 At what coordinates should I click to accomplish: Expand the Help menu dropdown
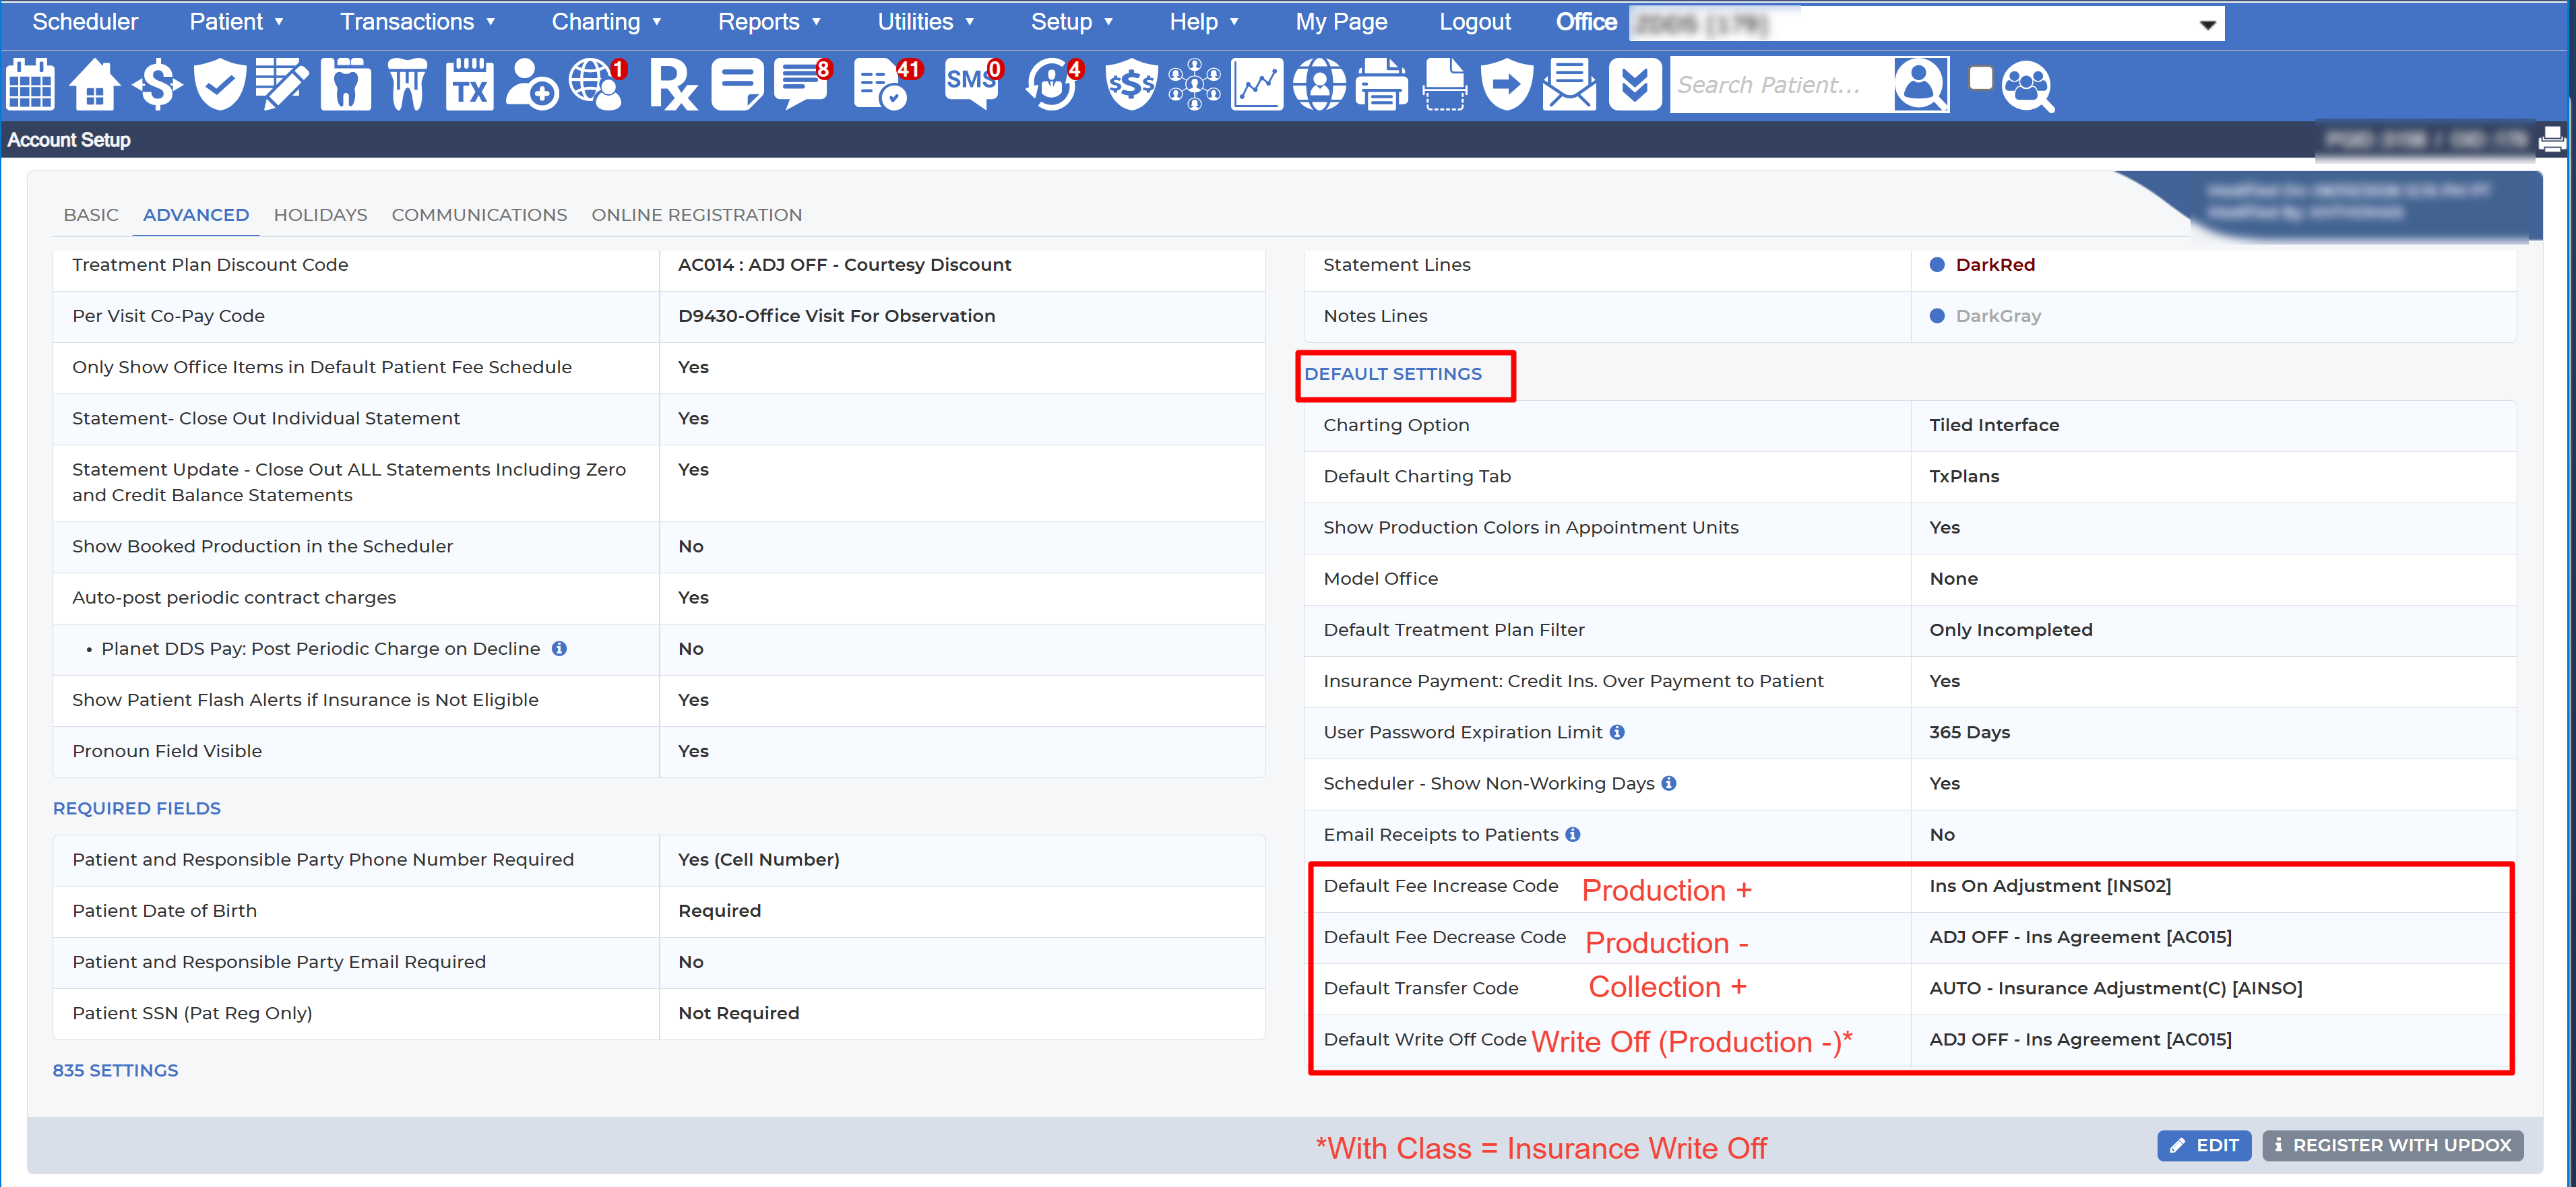1204,22
